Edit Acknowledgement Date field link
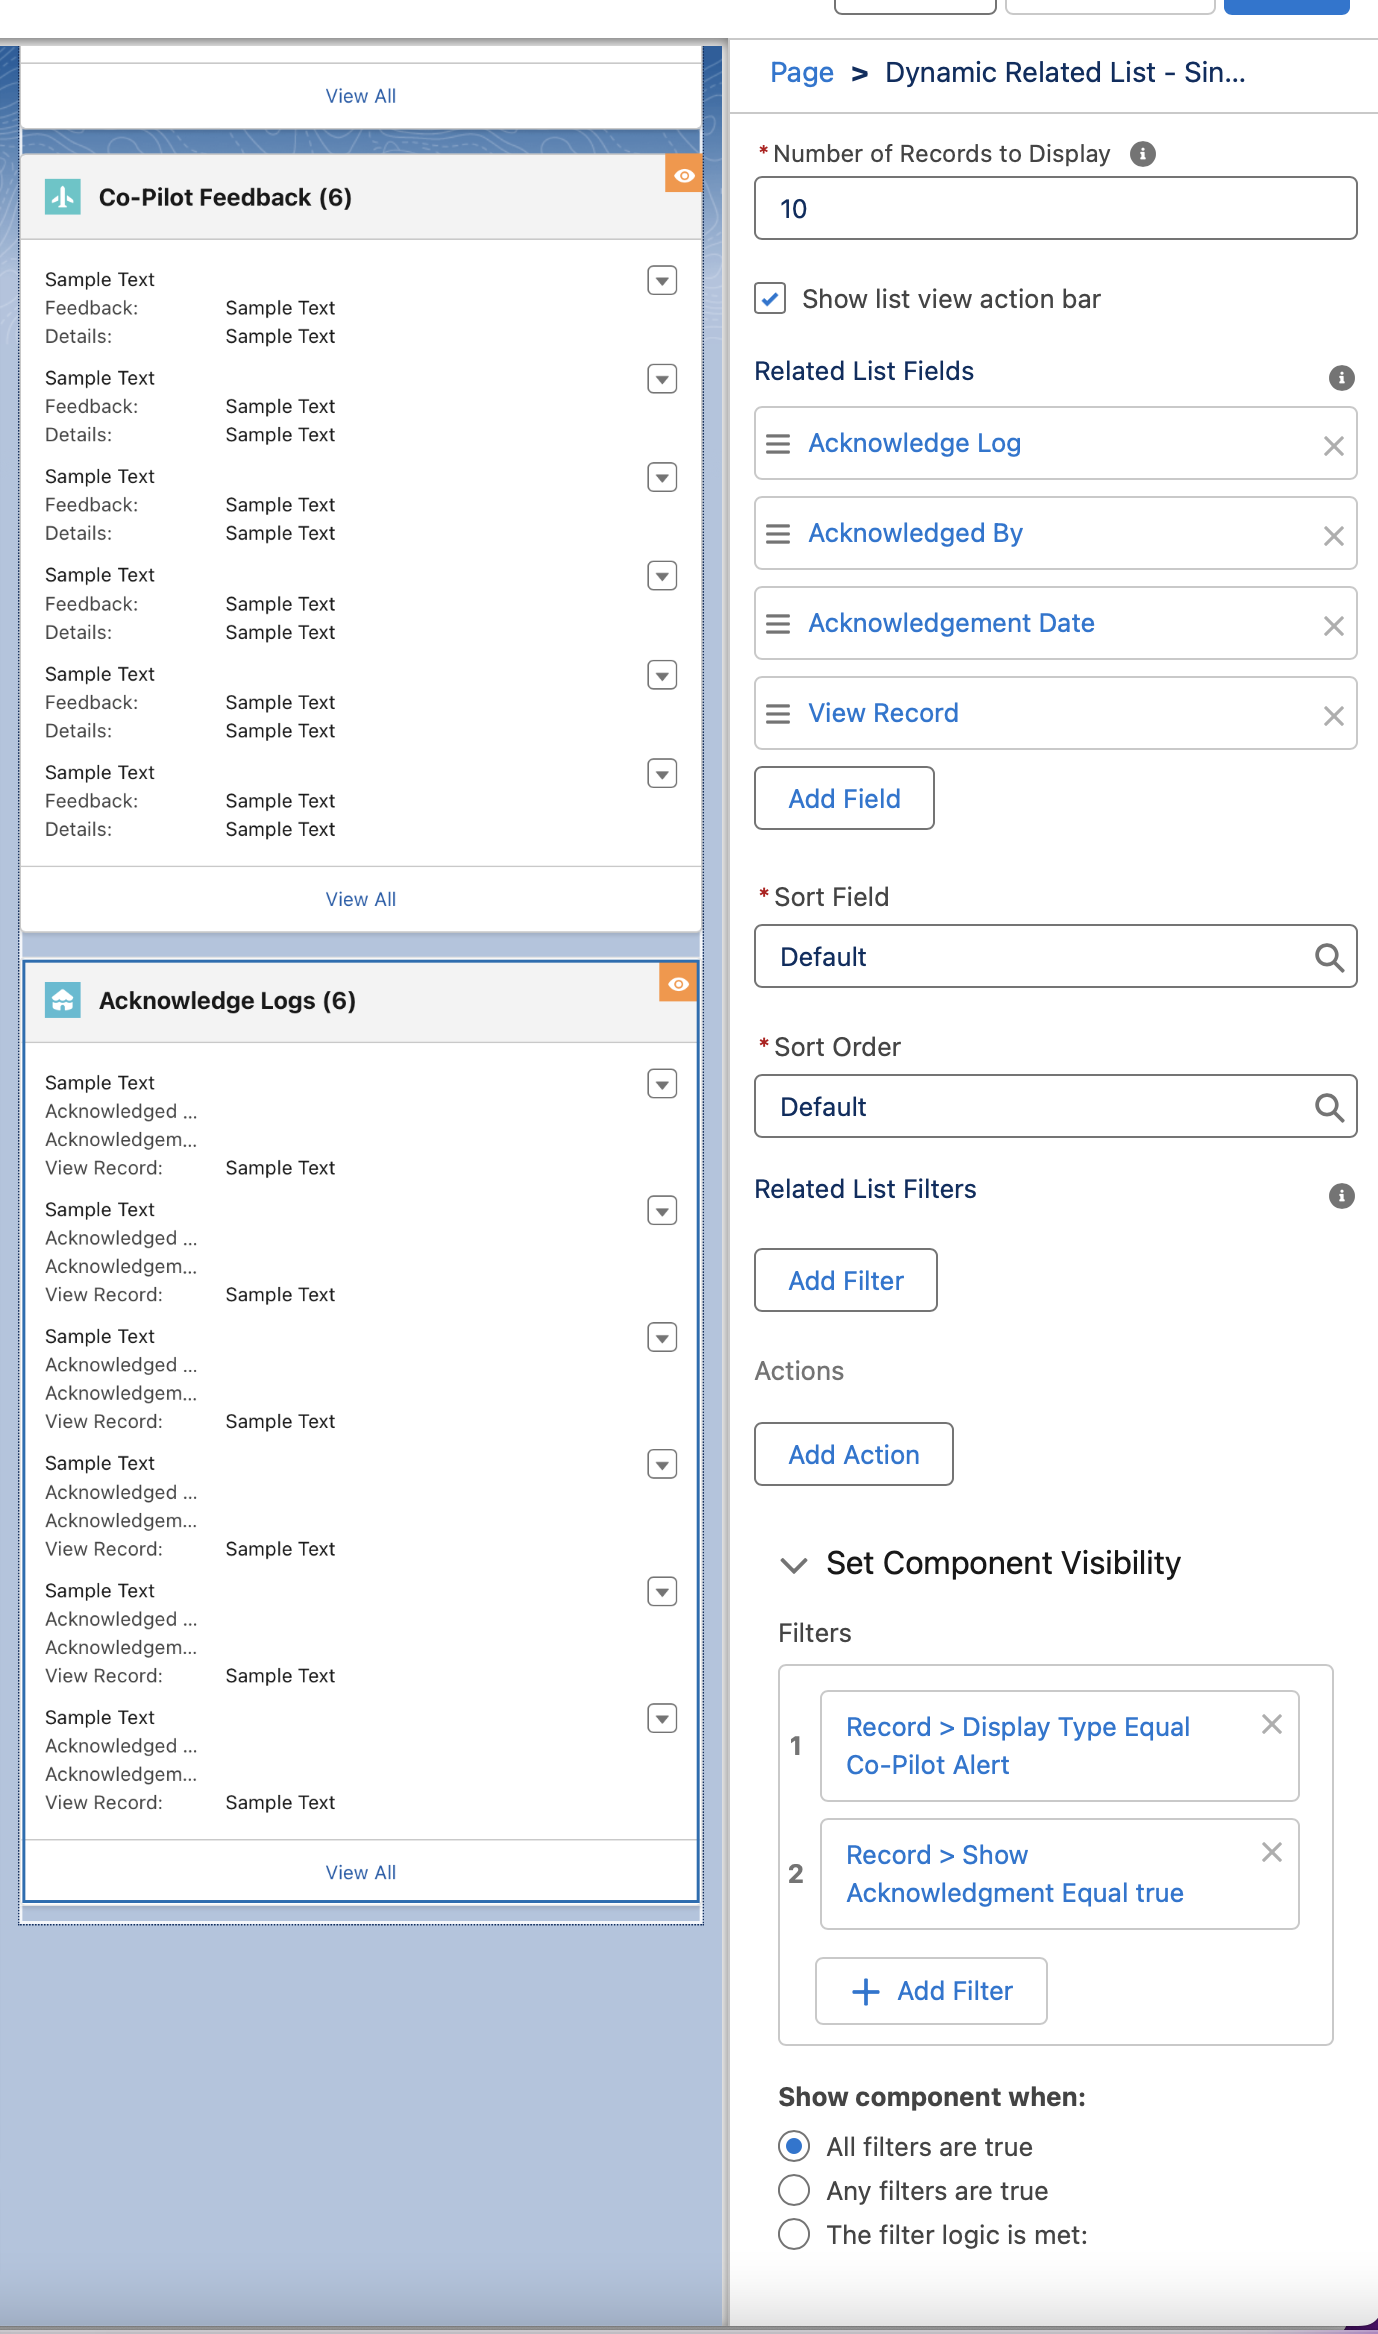 952,623
